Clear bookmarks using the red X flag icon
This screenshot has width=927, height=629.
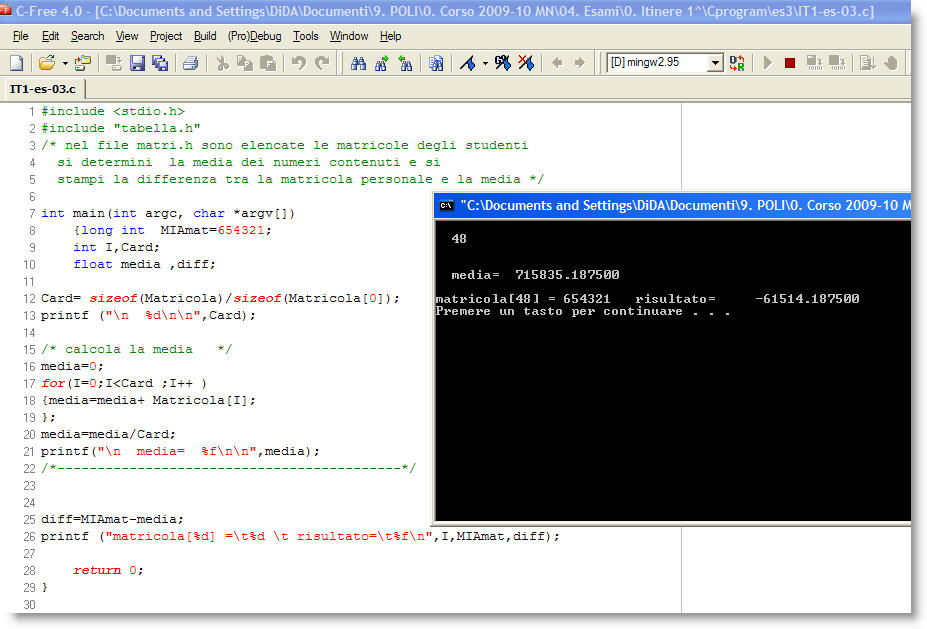[526, 63]
